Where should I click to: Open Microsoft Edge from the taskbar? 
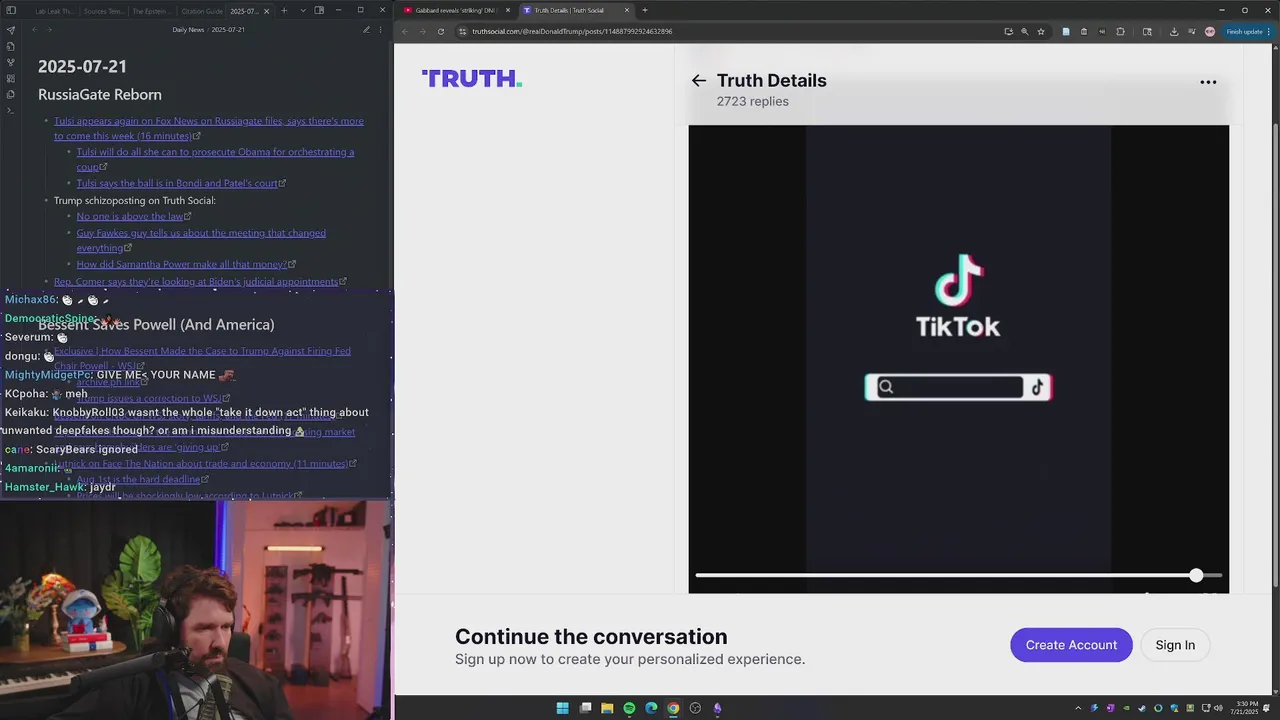click(651, 708)
